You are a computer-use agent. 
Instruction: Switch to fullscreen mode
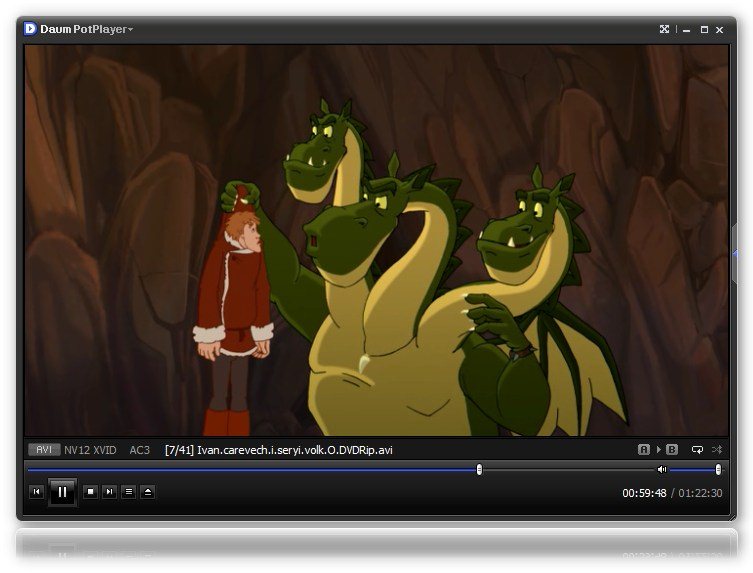664,29
